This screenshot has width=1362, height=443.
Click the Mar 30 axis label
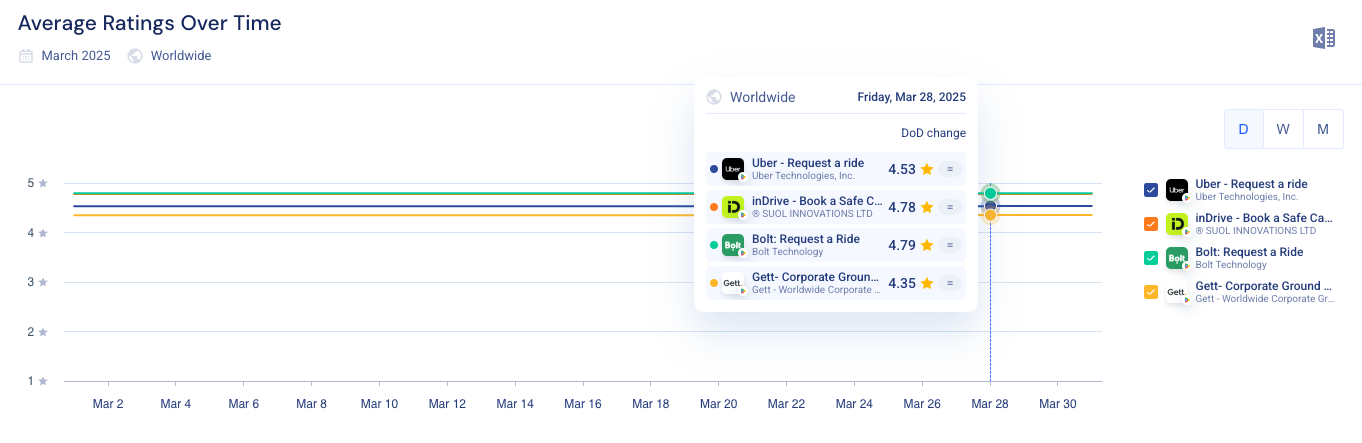[x=1058, y=404]
